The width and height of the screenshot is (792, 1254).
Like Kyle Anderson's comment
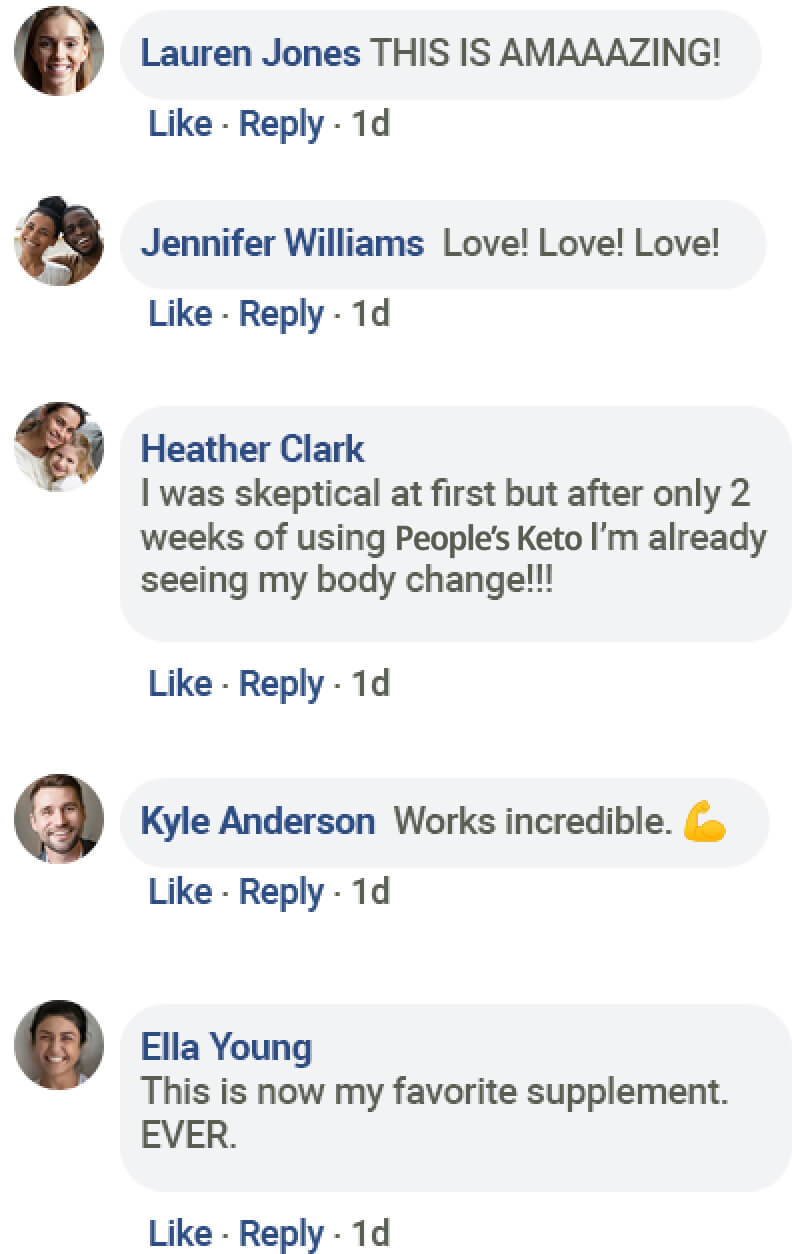tap(180, 892)
